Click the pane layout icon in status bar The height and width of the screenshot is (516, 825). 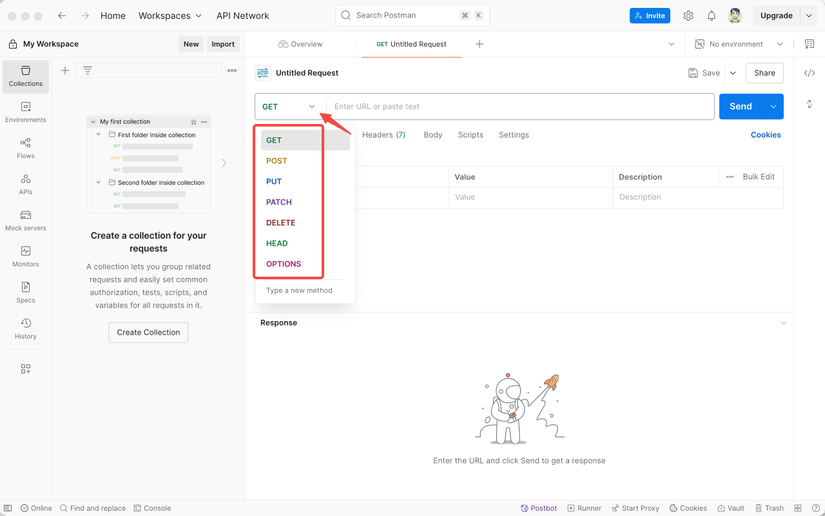pos(798,508)
